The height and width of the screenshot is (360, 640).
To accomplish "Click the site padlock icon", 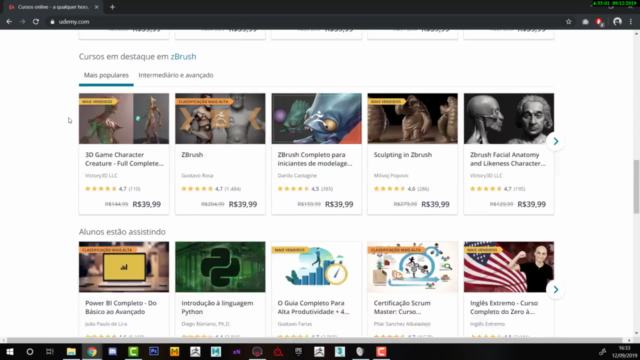I will [x=52, y=22].
